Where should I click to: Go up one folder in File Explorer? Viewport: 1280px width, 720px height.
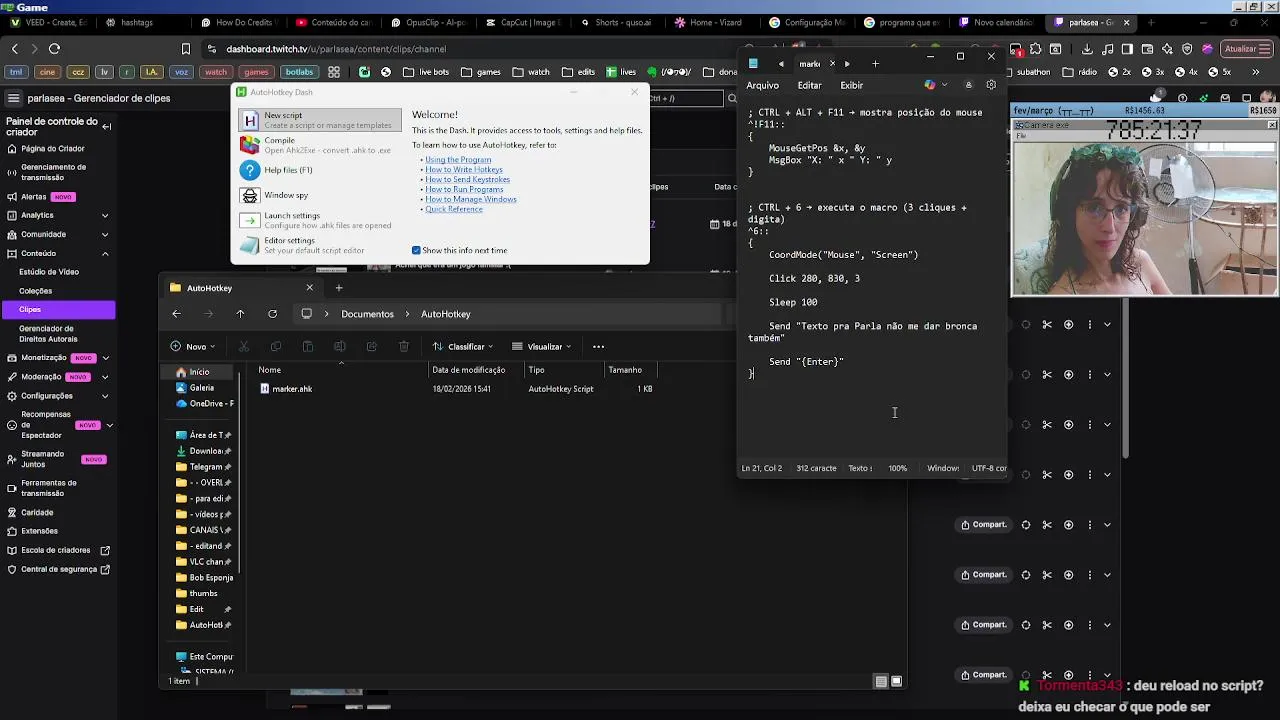point(240,314)
